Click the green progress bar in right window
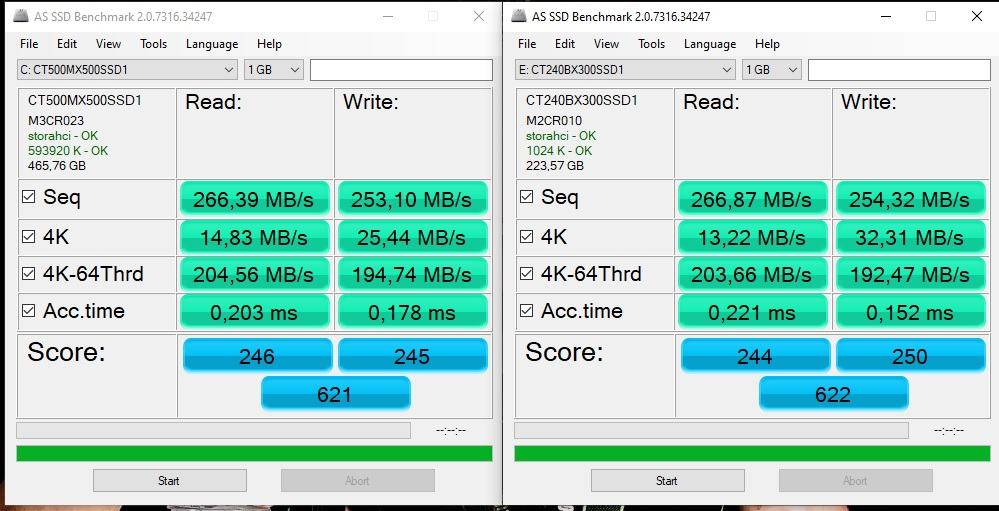This screenshot has width=999, height=511. click(x=752, y=454)
